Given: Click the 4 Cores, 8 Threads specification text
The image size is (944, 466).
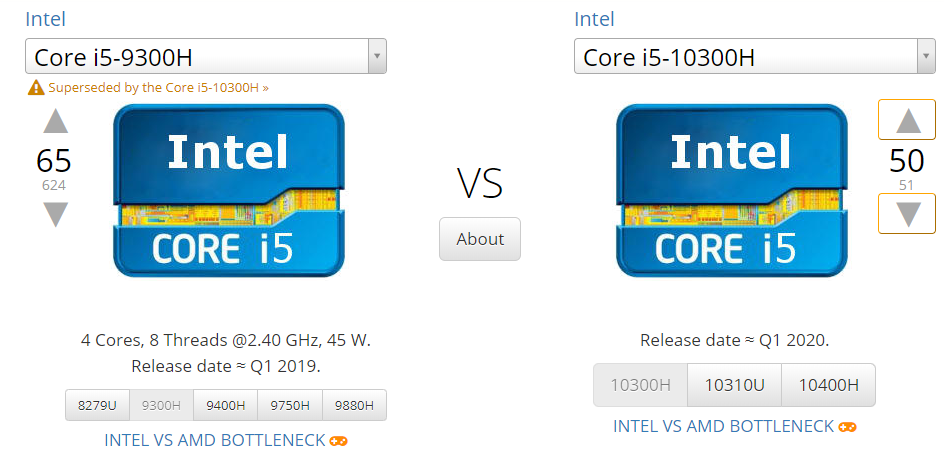Looking at the screenshot, I should [x=226, y=340].
